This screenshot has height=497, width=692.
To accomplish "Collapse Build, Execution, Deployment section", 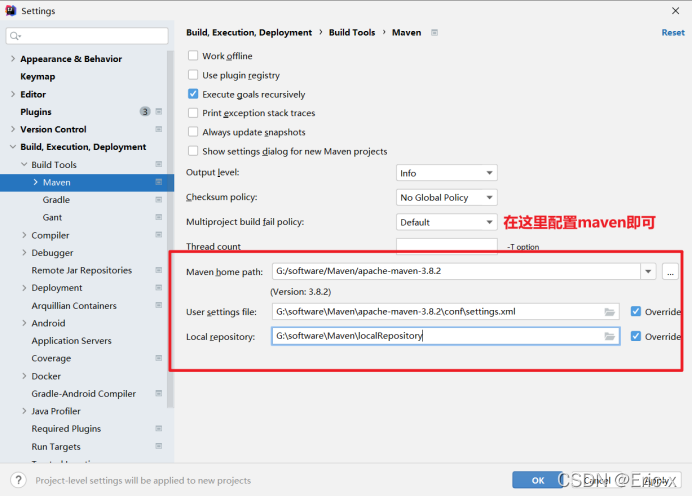I will 13,147.
